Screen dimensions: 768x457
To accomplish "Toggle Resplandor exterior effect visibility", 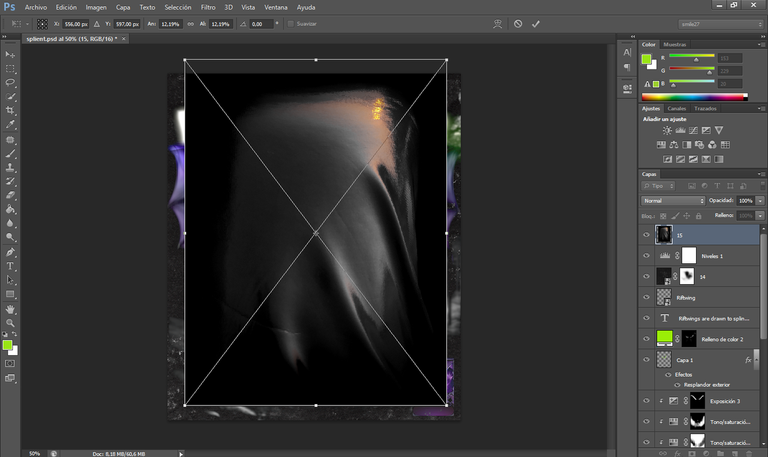I will click(677, 385).
